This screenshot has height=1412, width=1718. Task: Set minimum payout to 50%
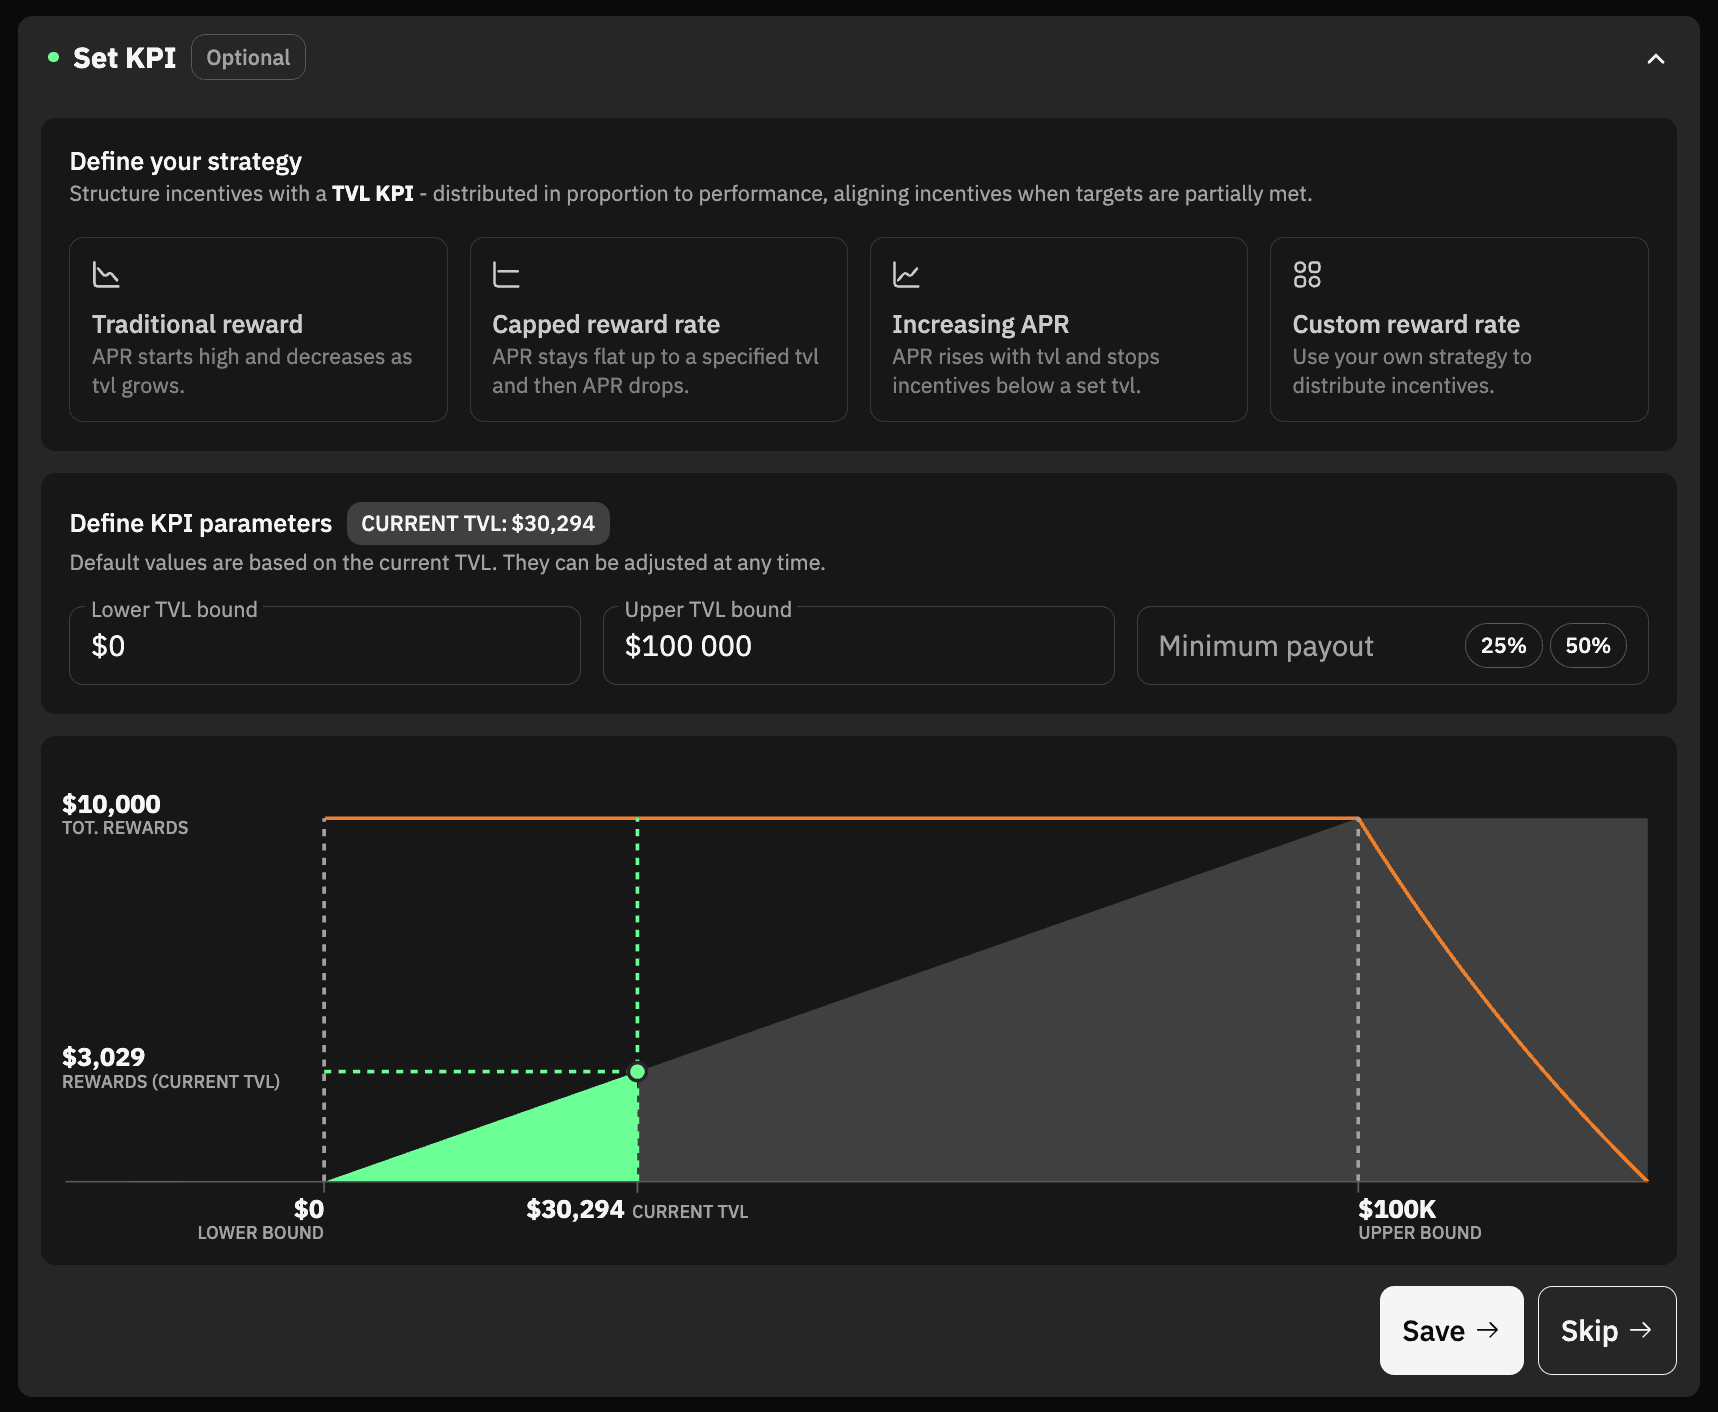click(x=1587, y=646)
